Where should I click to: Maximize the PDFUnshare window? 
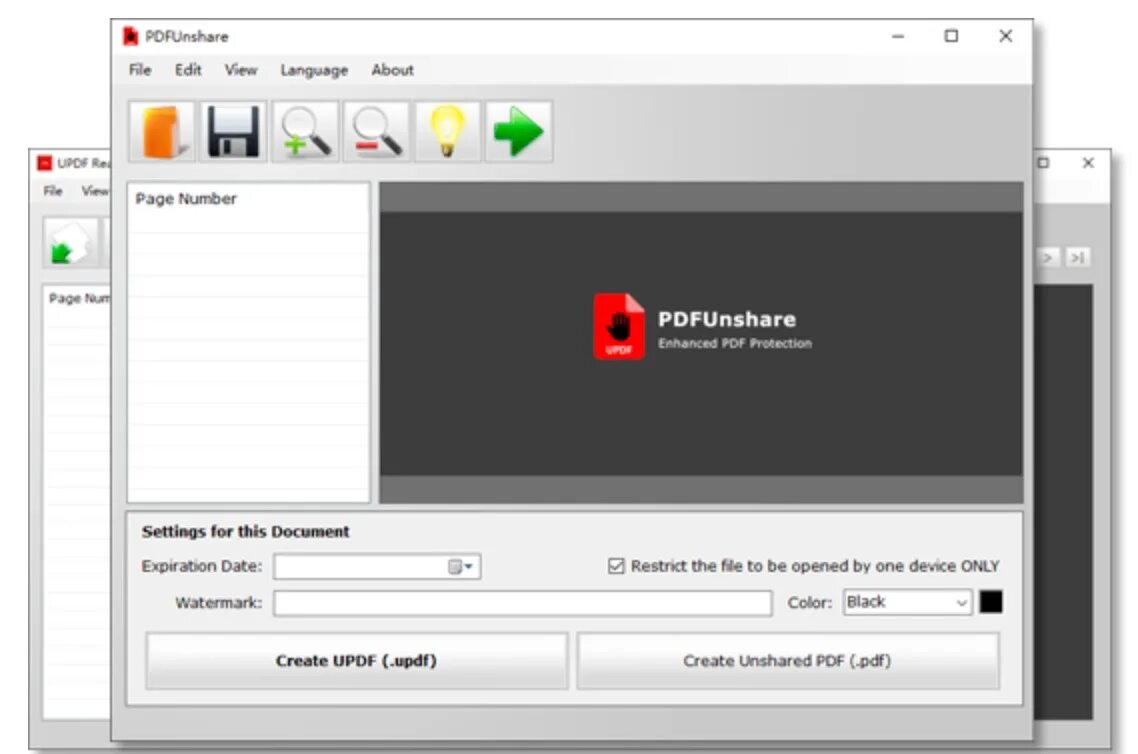[x=951, y=36]
